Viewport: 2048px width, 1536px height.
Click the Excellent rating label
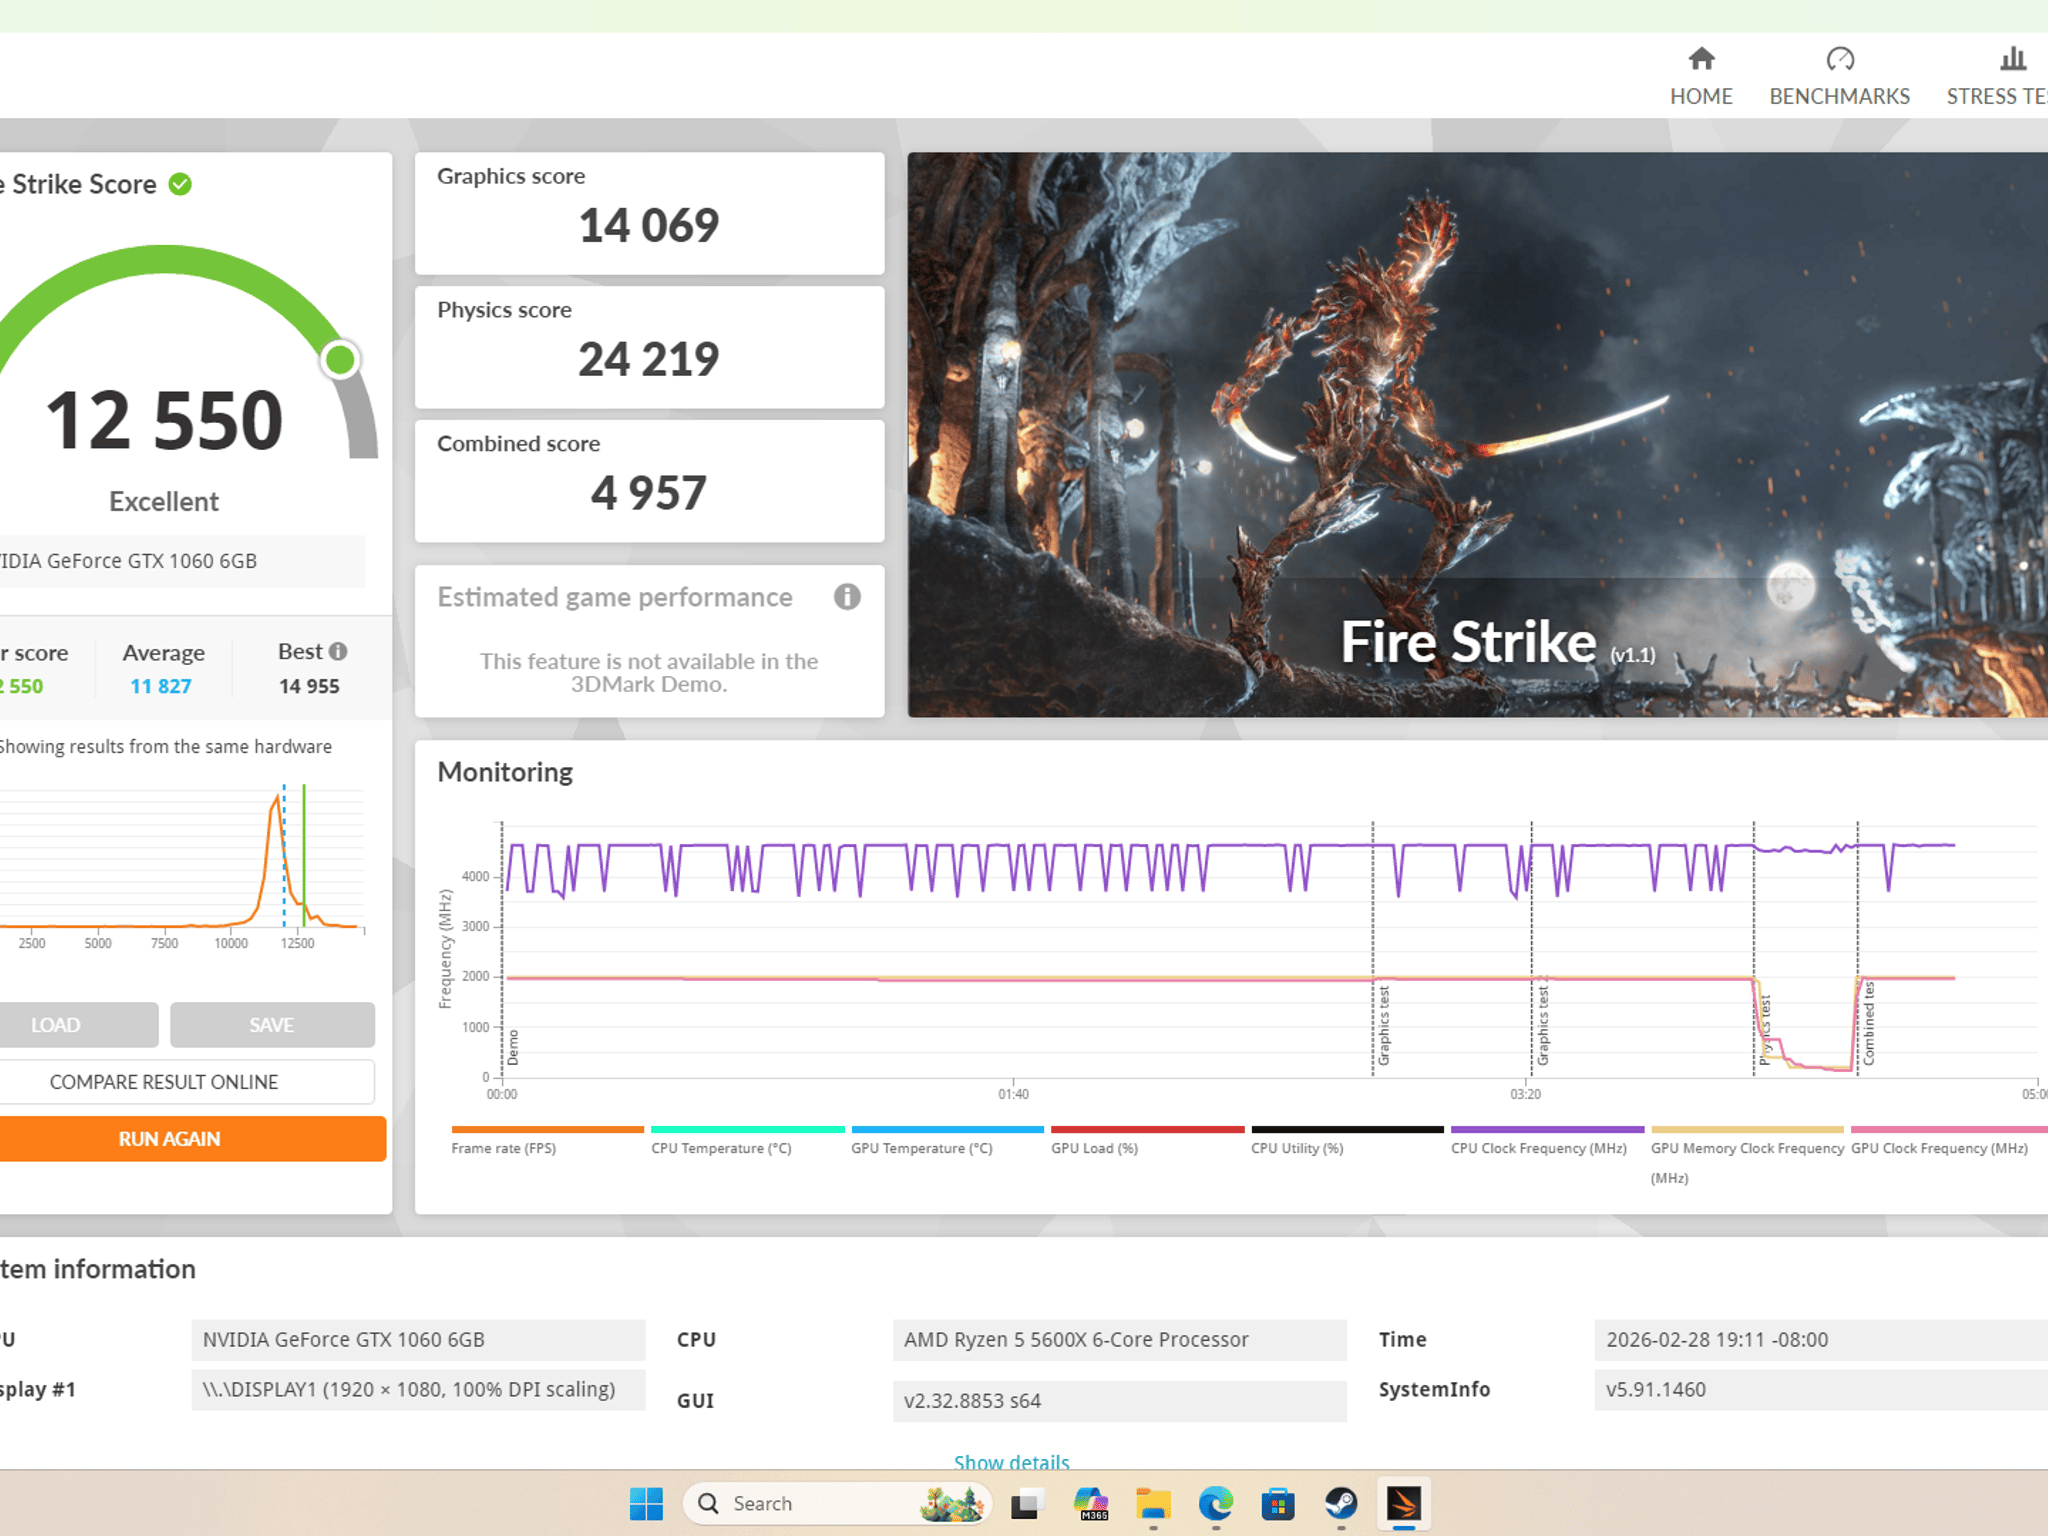[164, 501]
